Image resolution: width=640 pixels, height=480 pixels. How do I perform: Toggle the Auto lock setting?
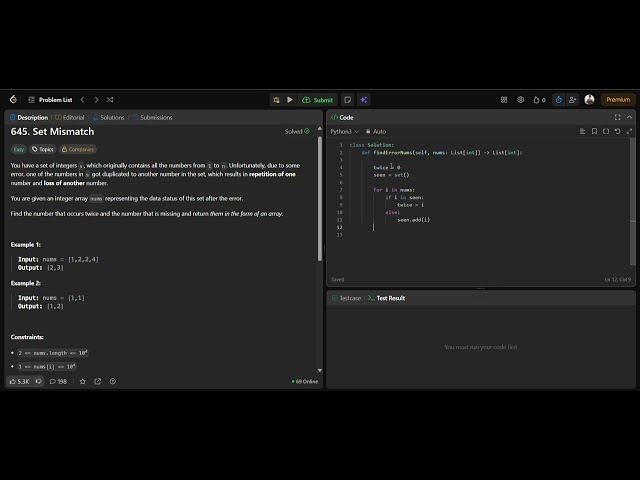tap(376, 131)
